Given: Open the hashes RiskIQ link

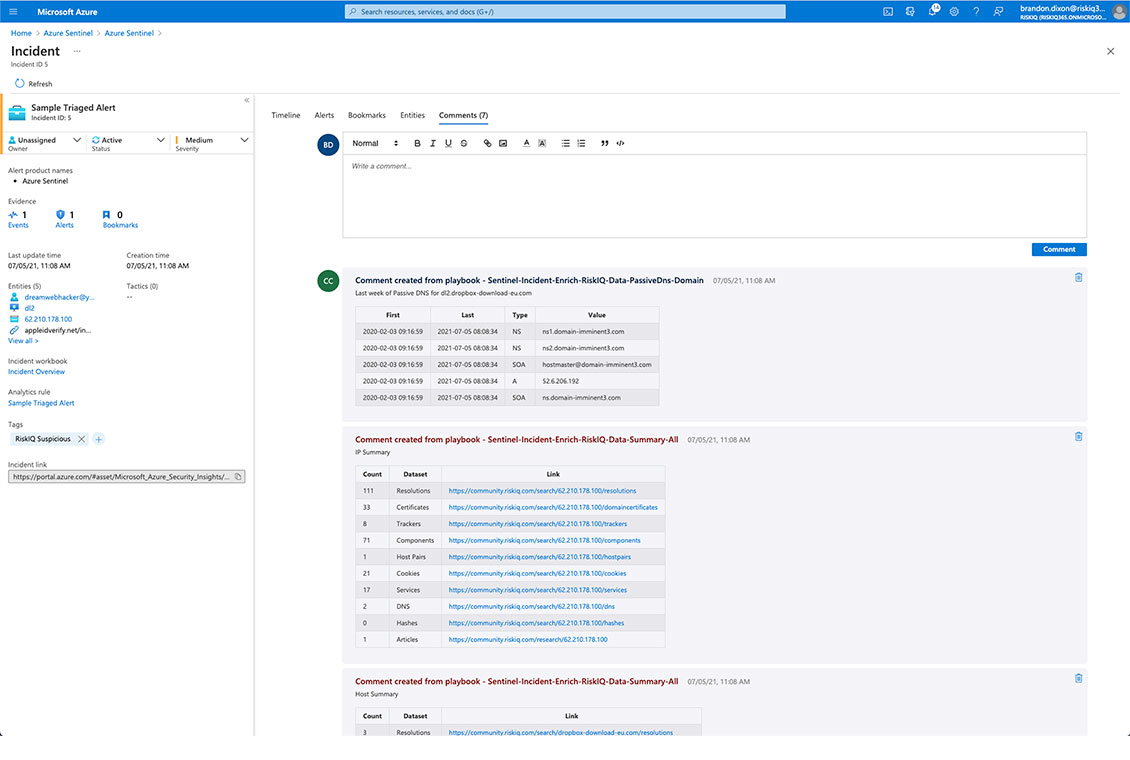Looking at the screenshot, I should click(x=536, y=623).
